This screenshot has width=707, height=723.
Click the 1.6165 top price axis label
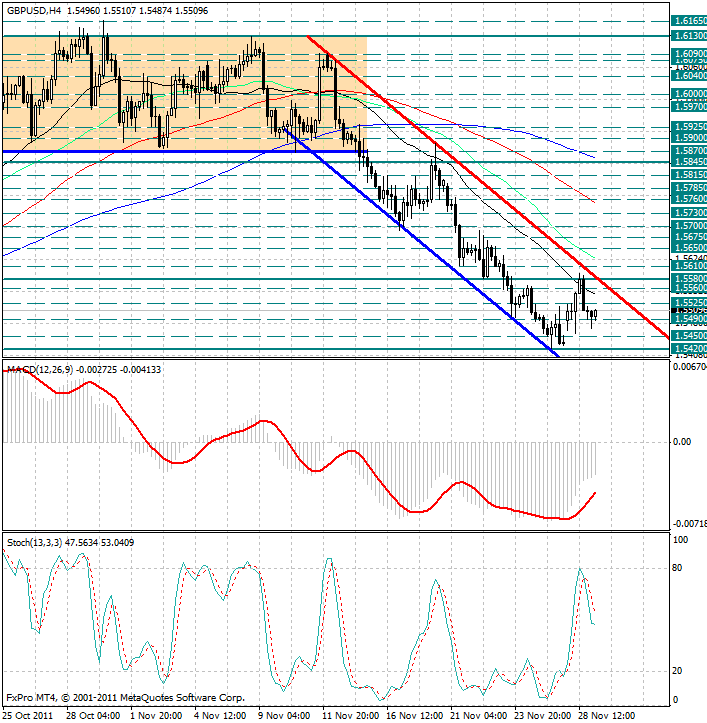(x=689, y=20)
